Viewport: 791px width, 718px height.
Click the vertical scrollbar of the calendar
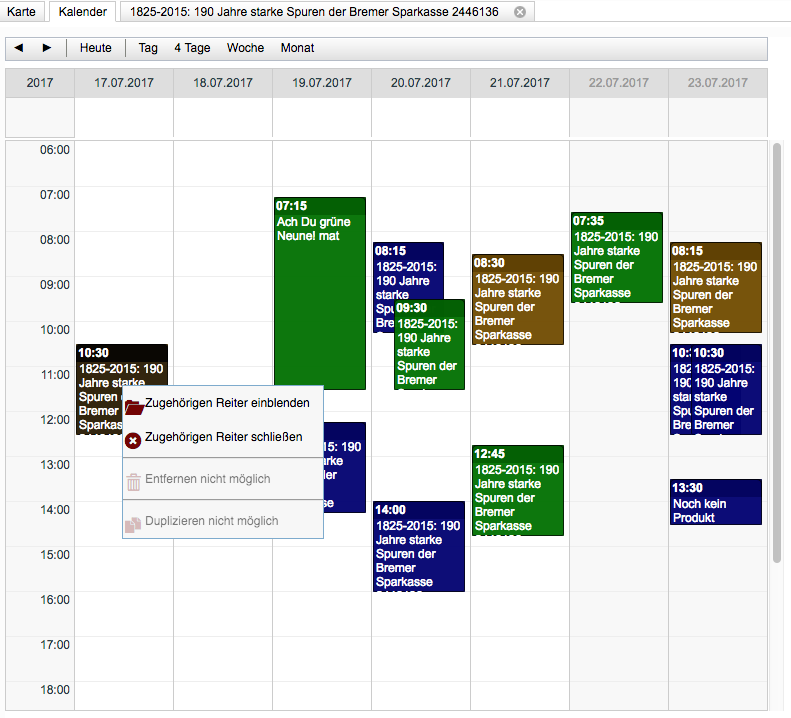pos(777,350)
